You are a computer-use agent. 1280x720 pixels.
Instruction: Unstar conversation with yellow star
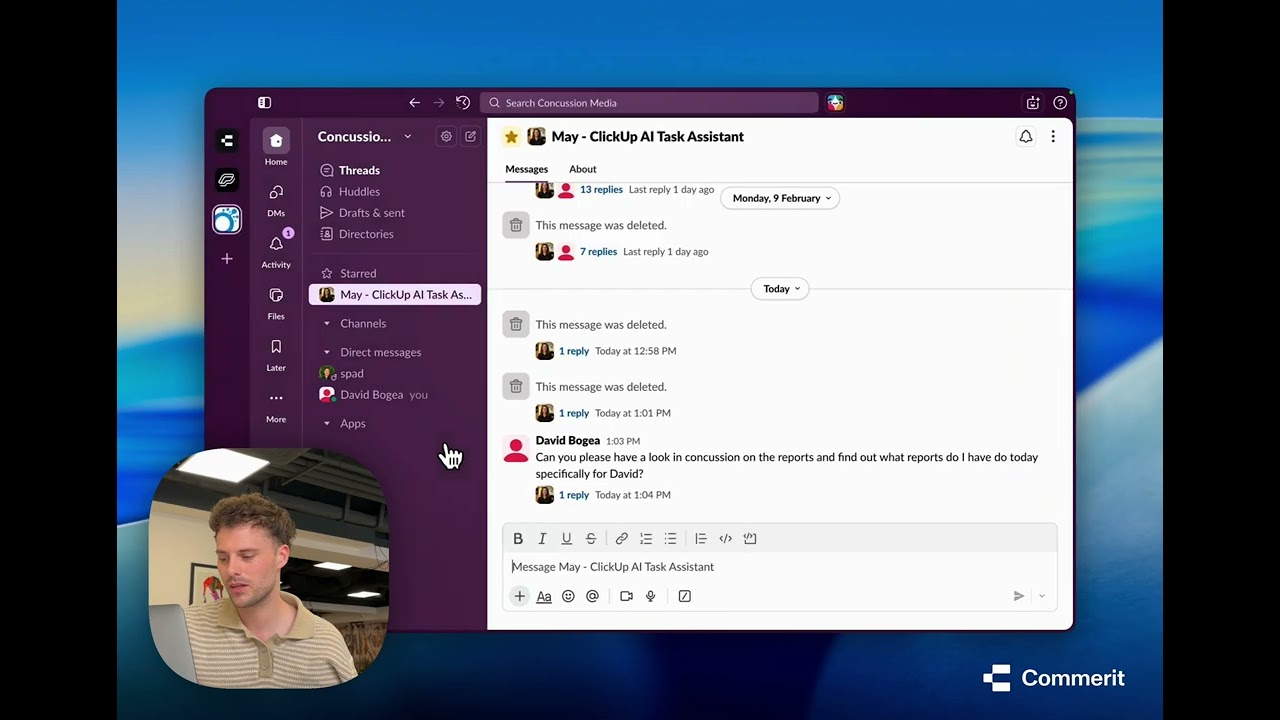[x=511, y=137]
